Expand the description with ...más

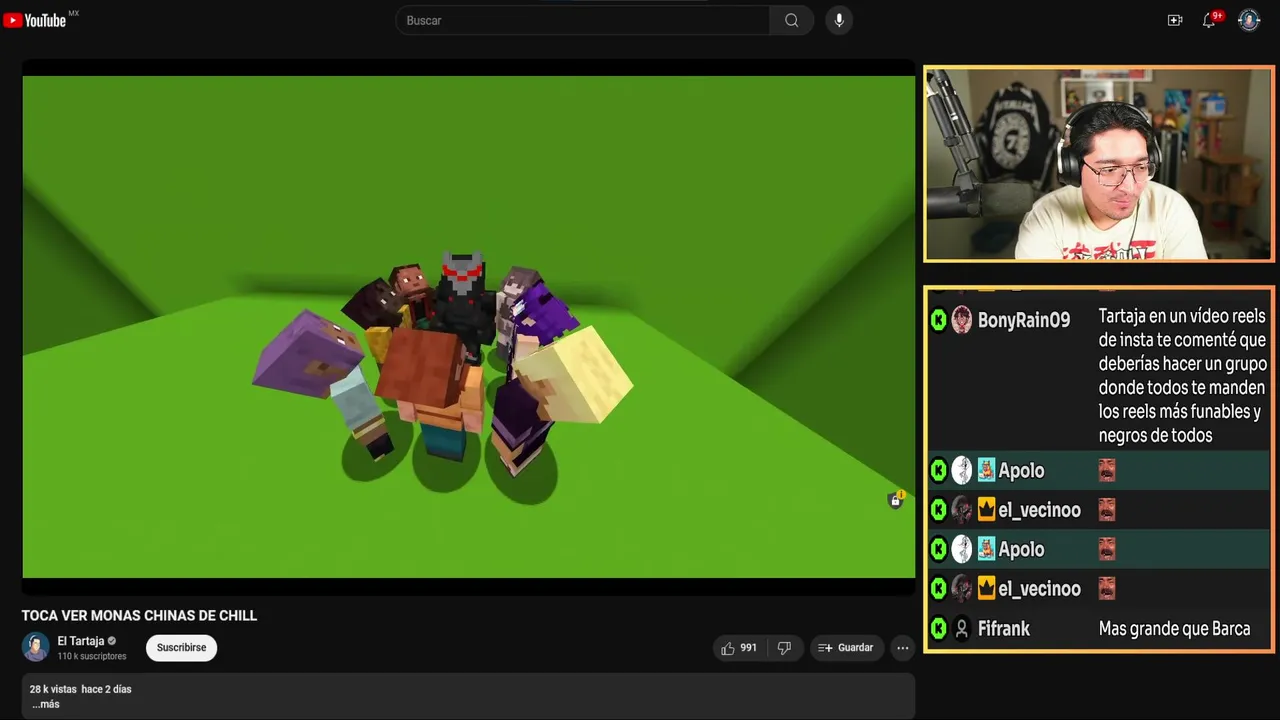[x=45, y=704]
